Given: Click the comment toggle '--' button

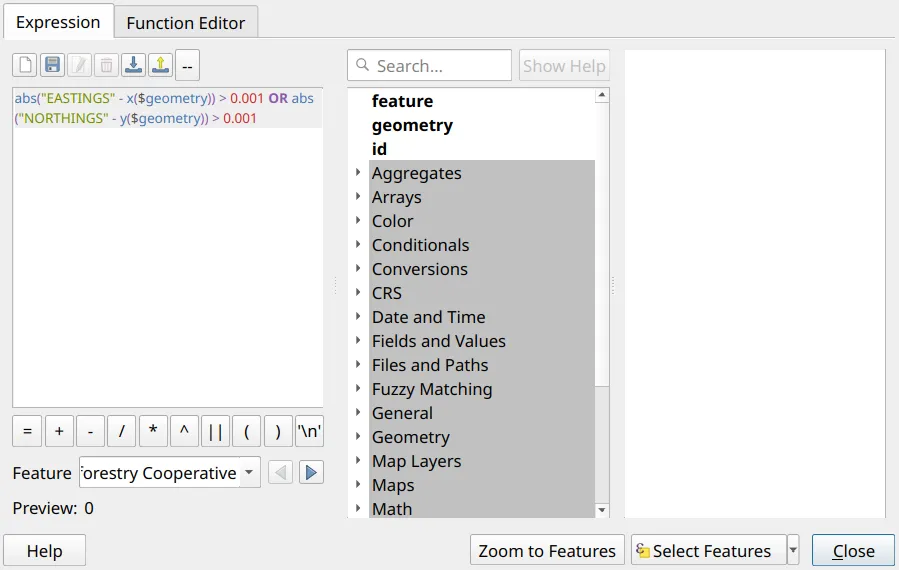Looking at the screenshot, I should tap(187, 66).
